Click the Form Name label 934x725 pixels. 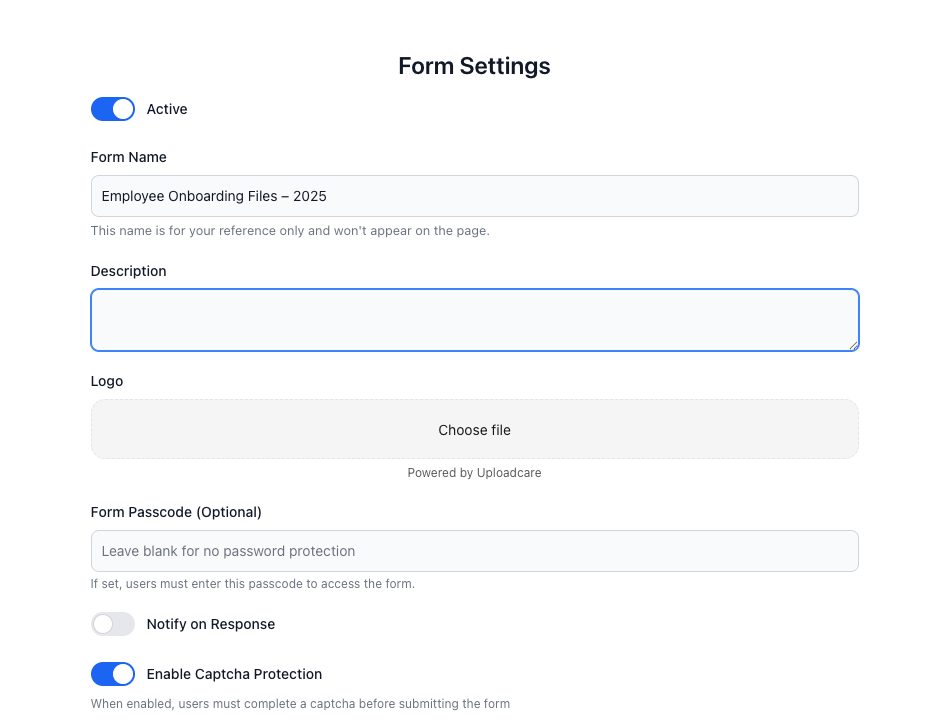(129, 157)
